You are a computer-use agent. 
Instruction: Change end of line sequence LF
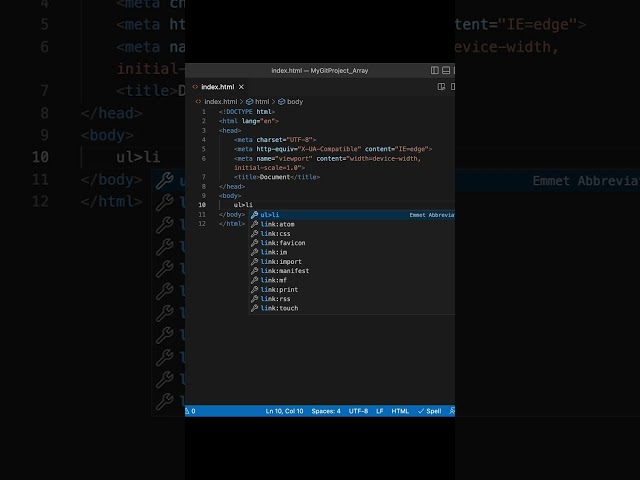380,411
